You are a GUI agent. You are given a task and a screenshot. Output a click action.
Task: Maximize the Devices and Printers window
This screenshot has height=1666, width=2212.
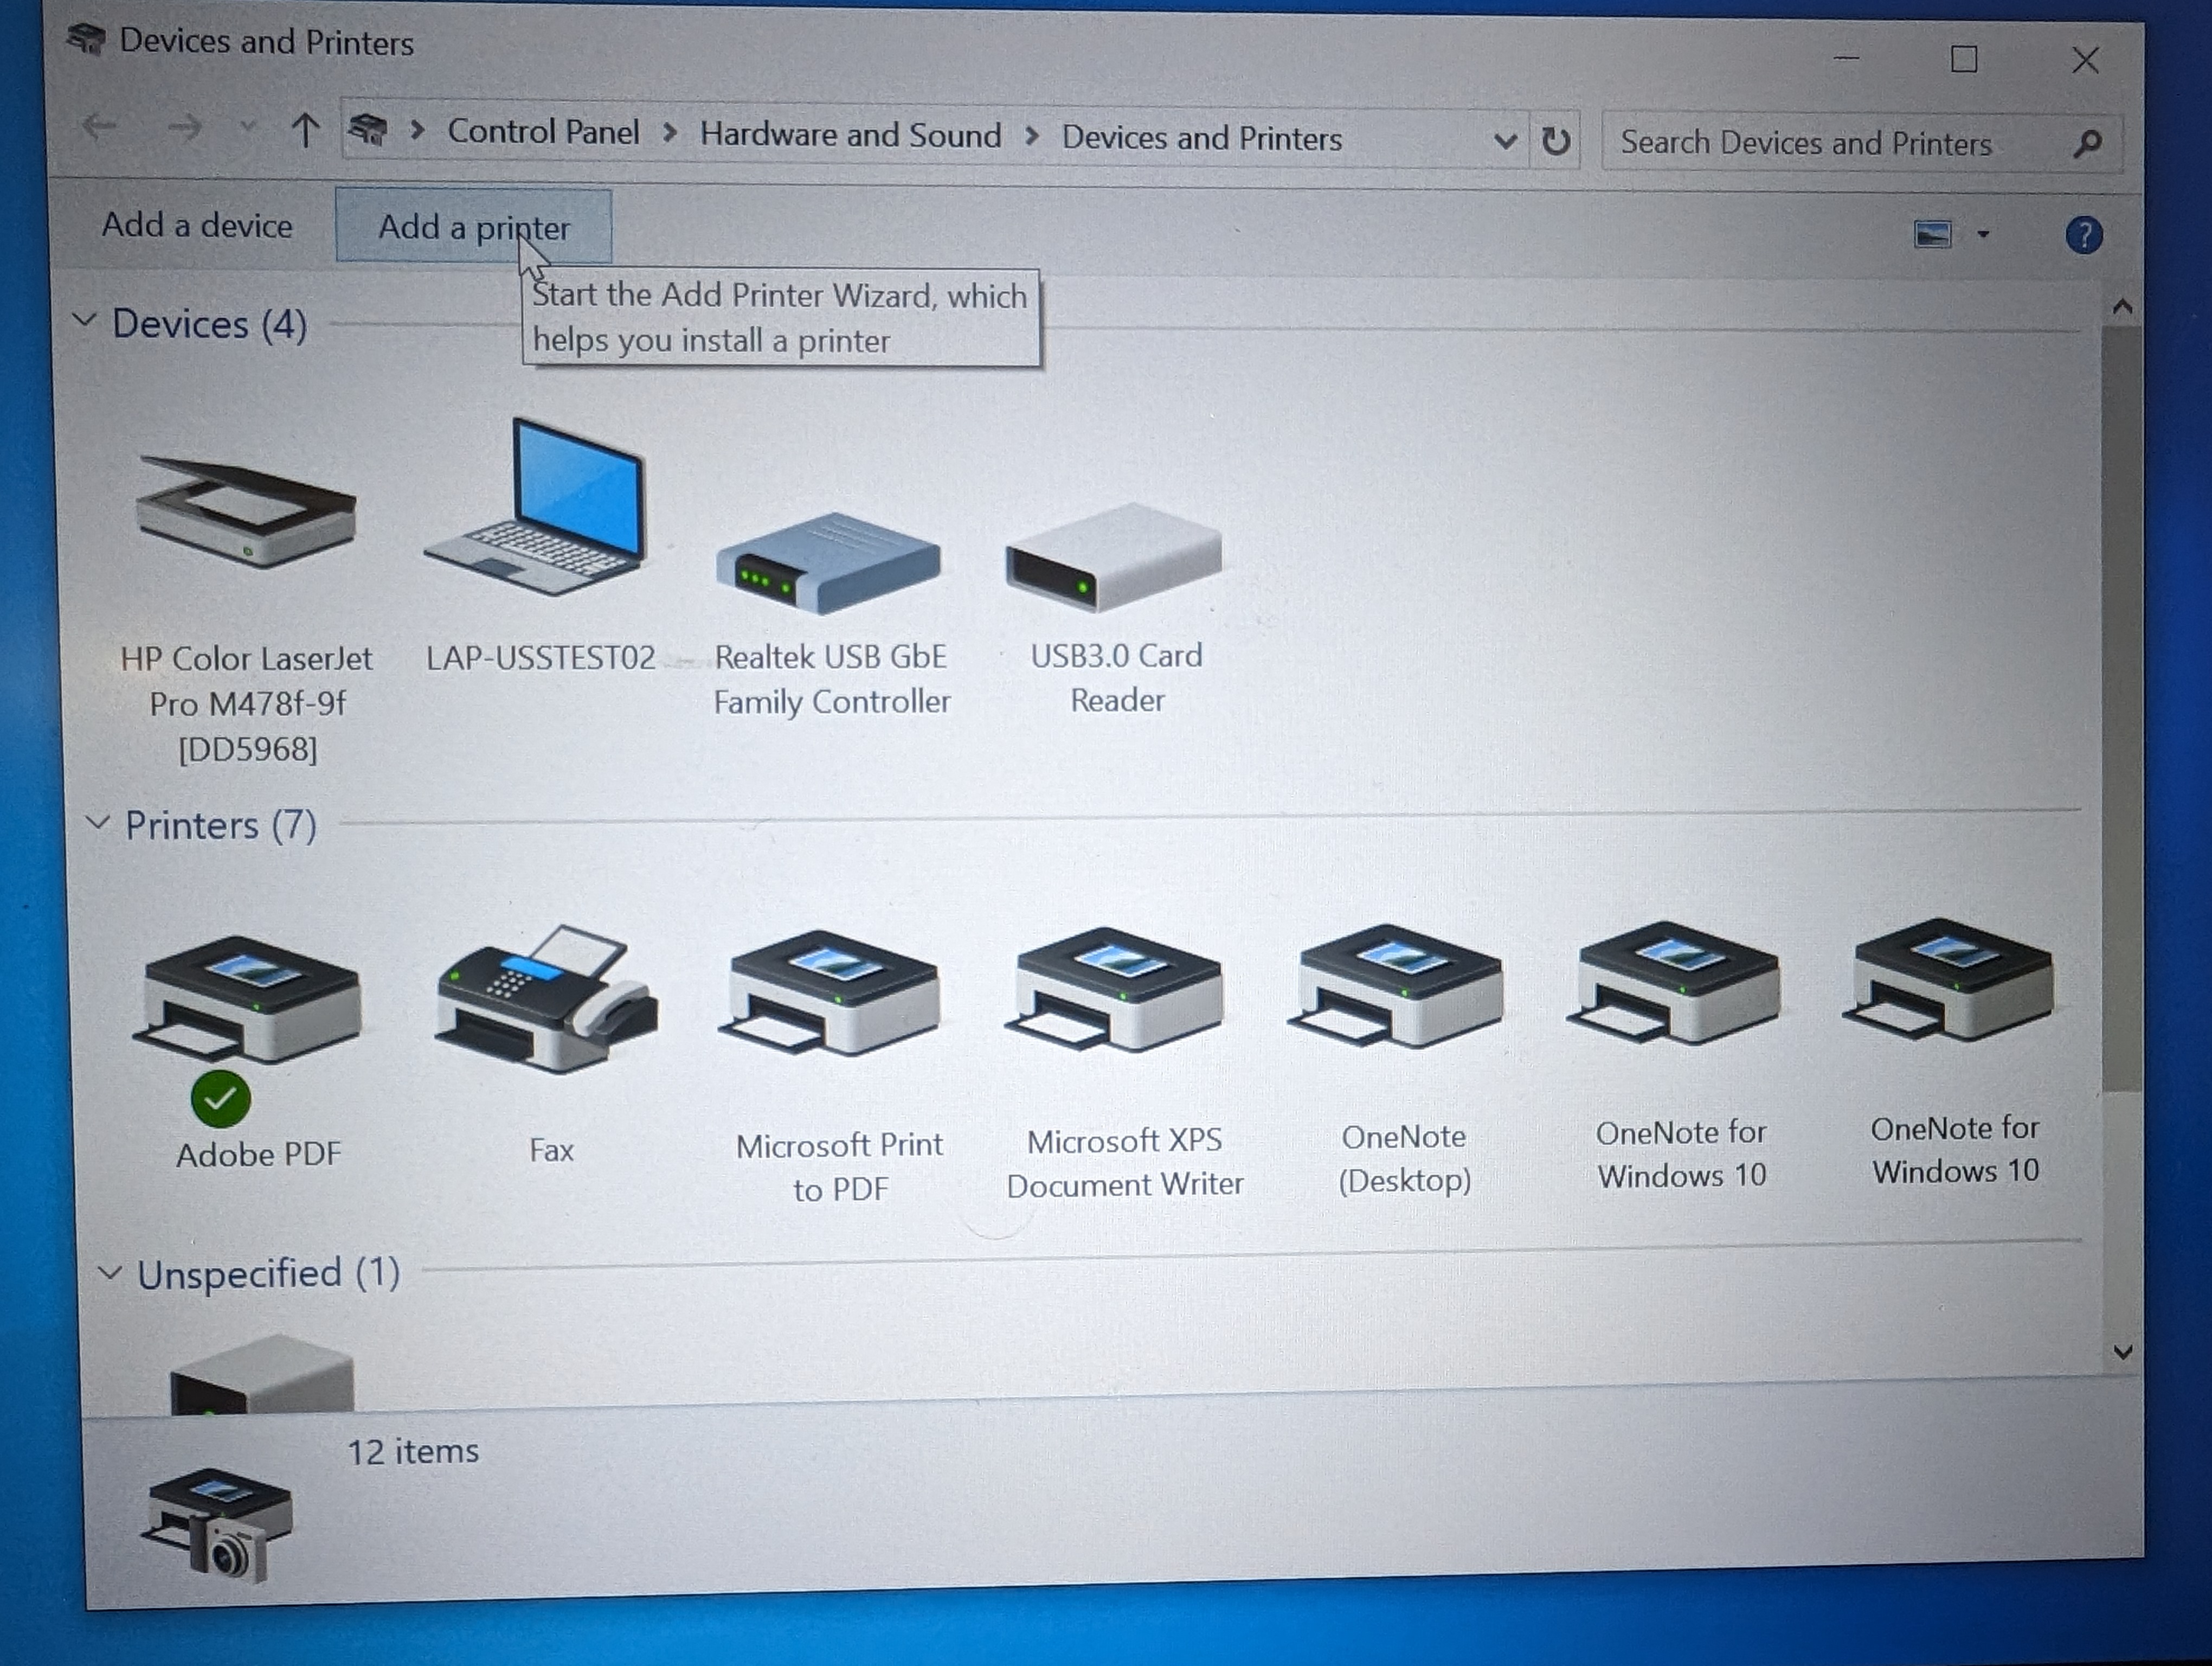(x=1964, y=59)
